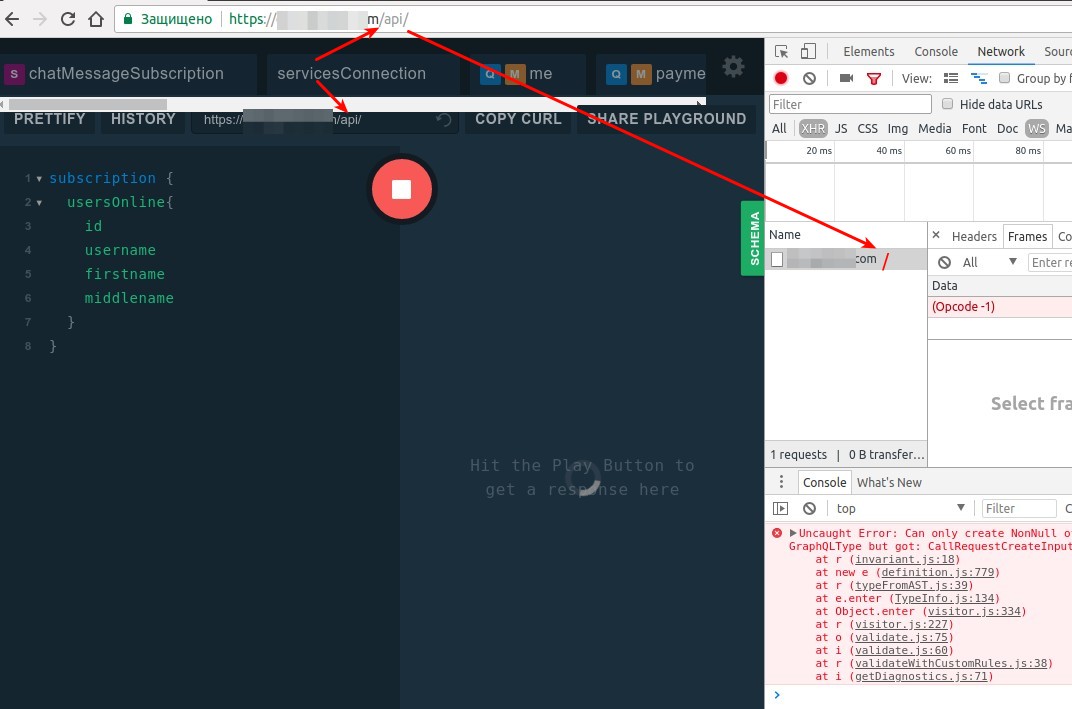Click the COPY CURL button

518,119
